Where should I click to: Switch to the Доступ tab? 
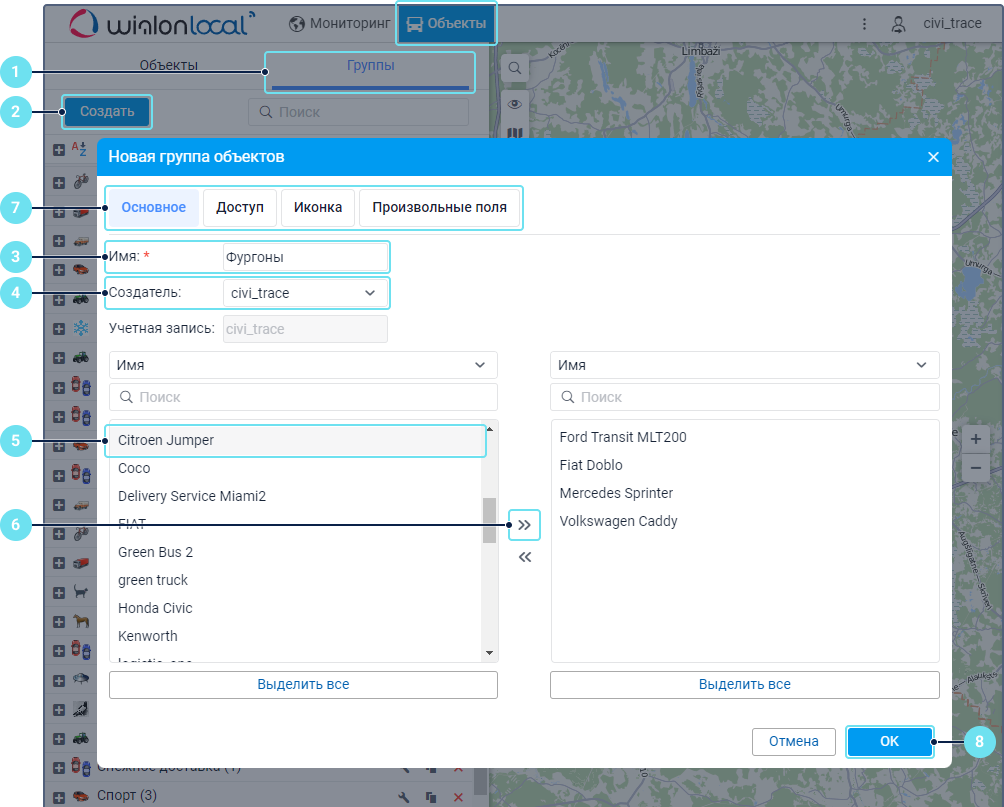[240, 207]
